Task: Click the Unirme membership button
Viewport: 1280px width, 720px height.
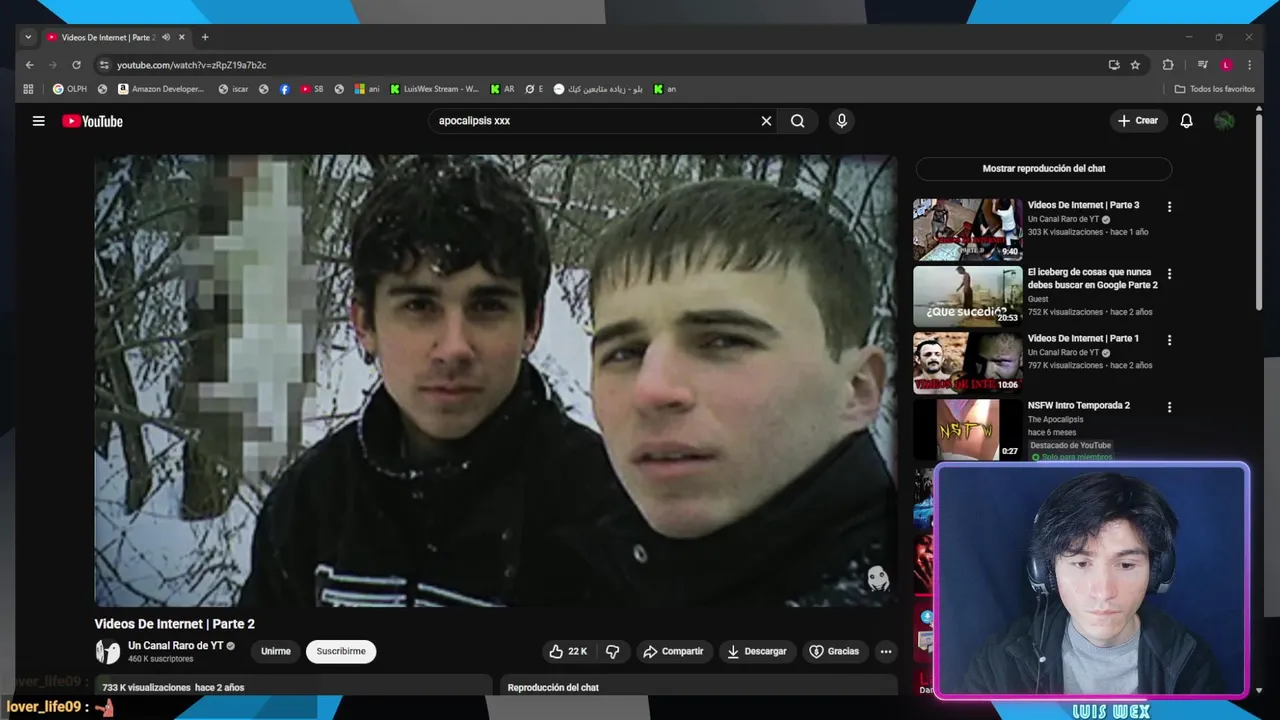Action: pyautogui.click(x=276, y=651)
